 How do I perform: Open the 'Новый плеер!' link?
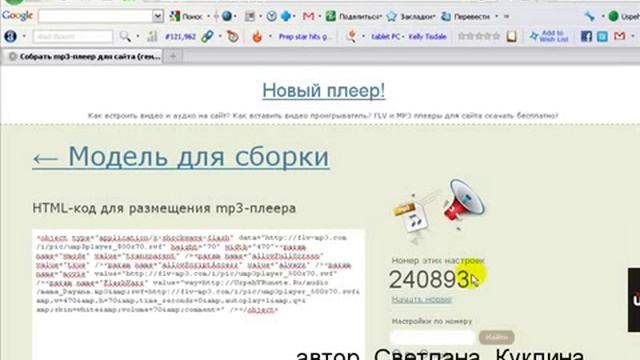(x=324, y=90)
